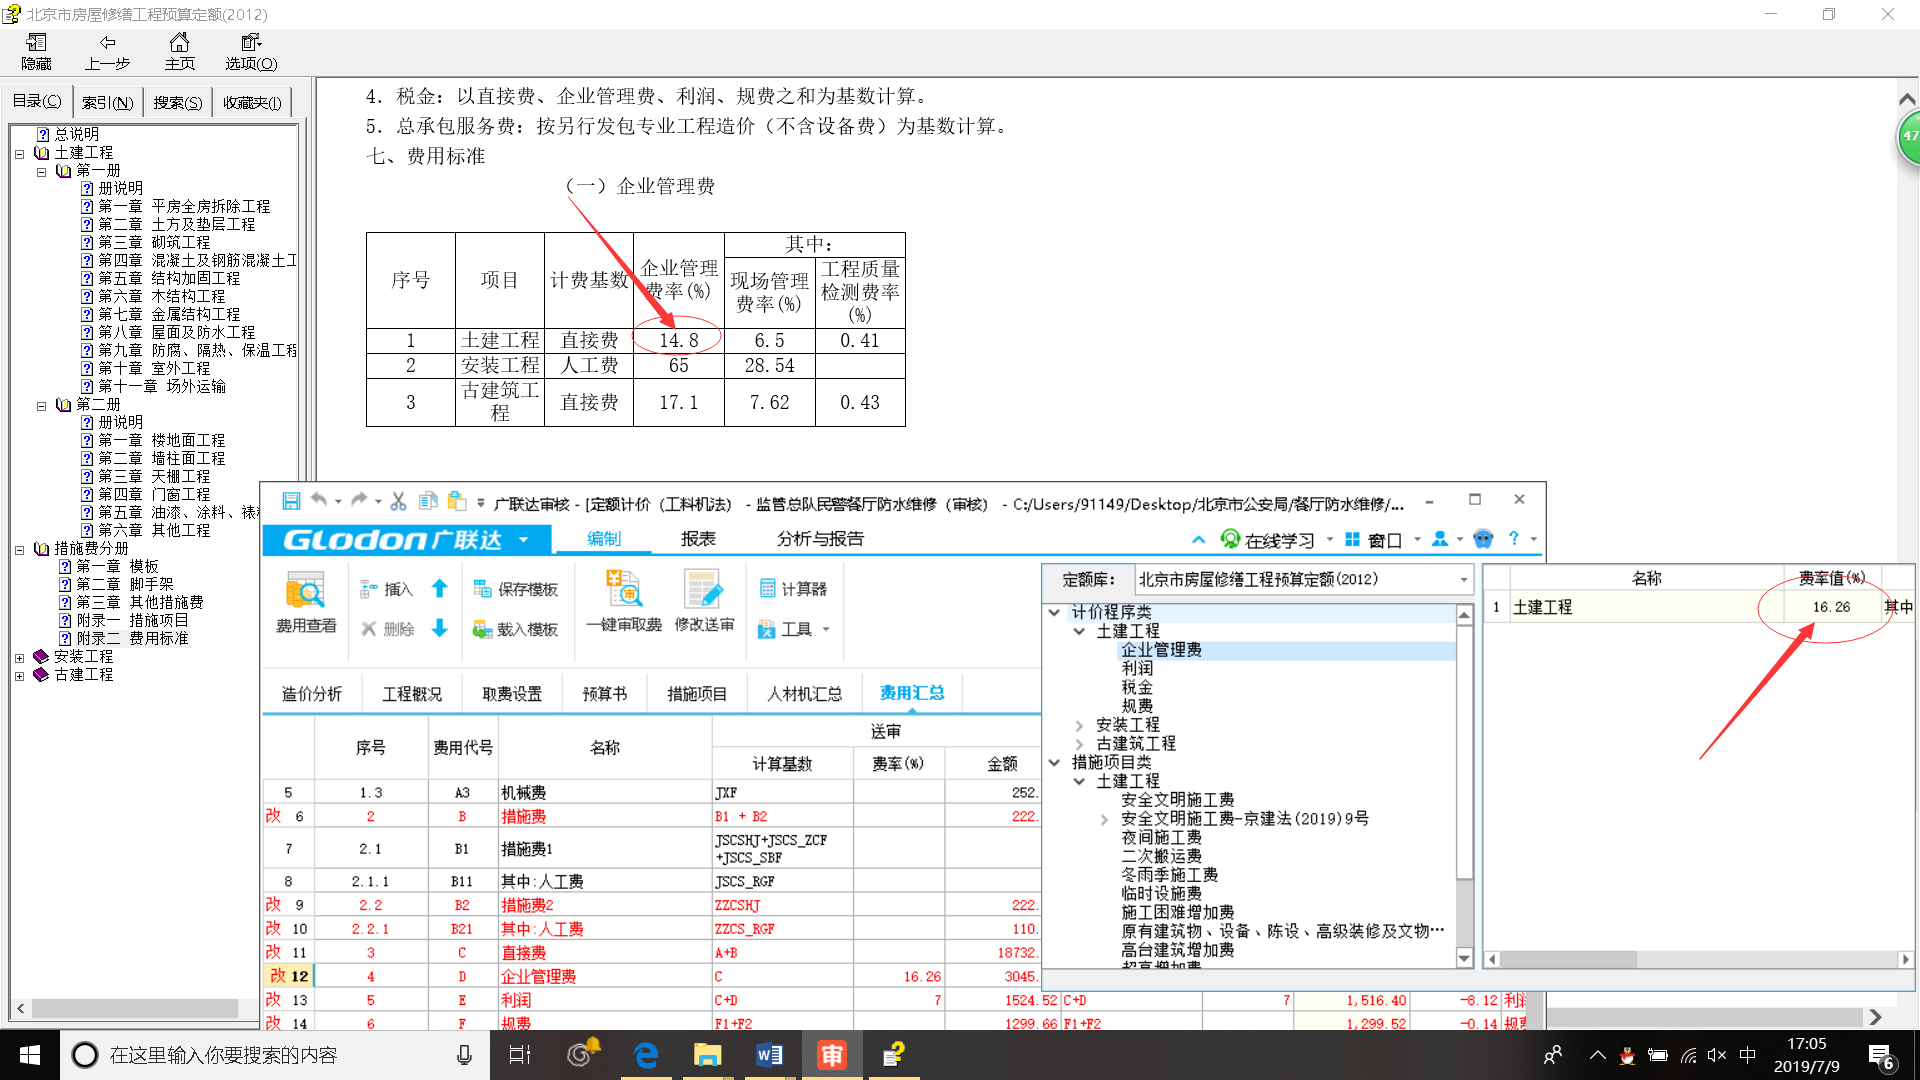Go back with 上一步 arrow icon
Viewport: 1920px width, 1080px height.
(107, 51)
